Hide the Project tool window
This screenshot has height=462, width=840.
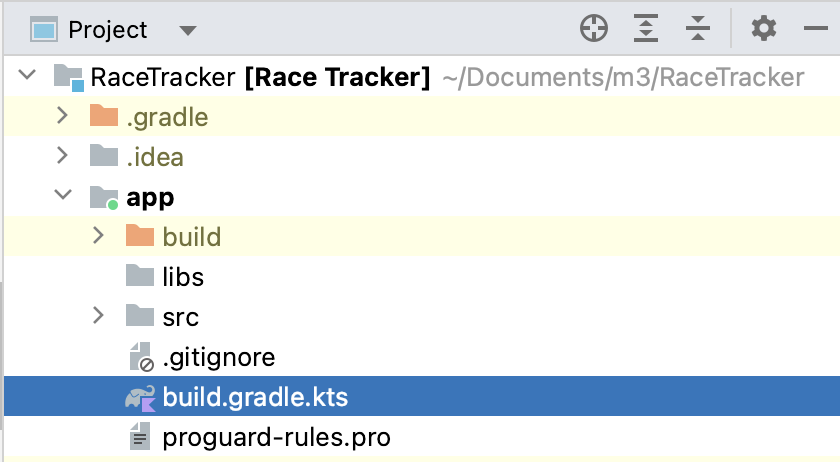(x=815, y=29)
